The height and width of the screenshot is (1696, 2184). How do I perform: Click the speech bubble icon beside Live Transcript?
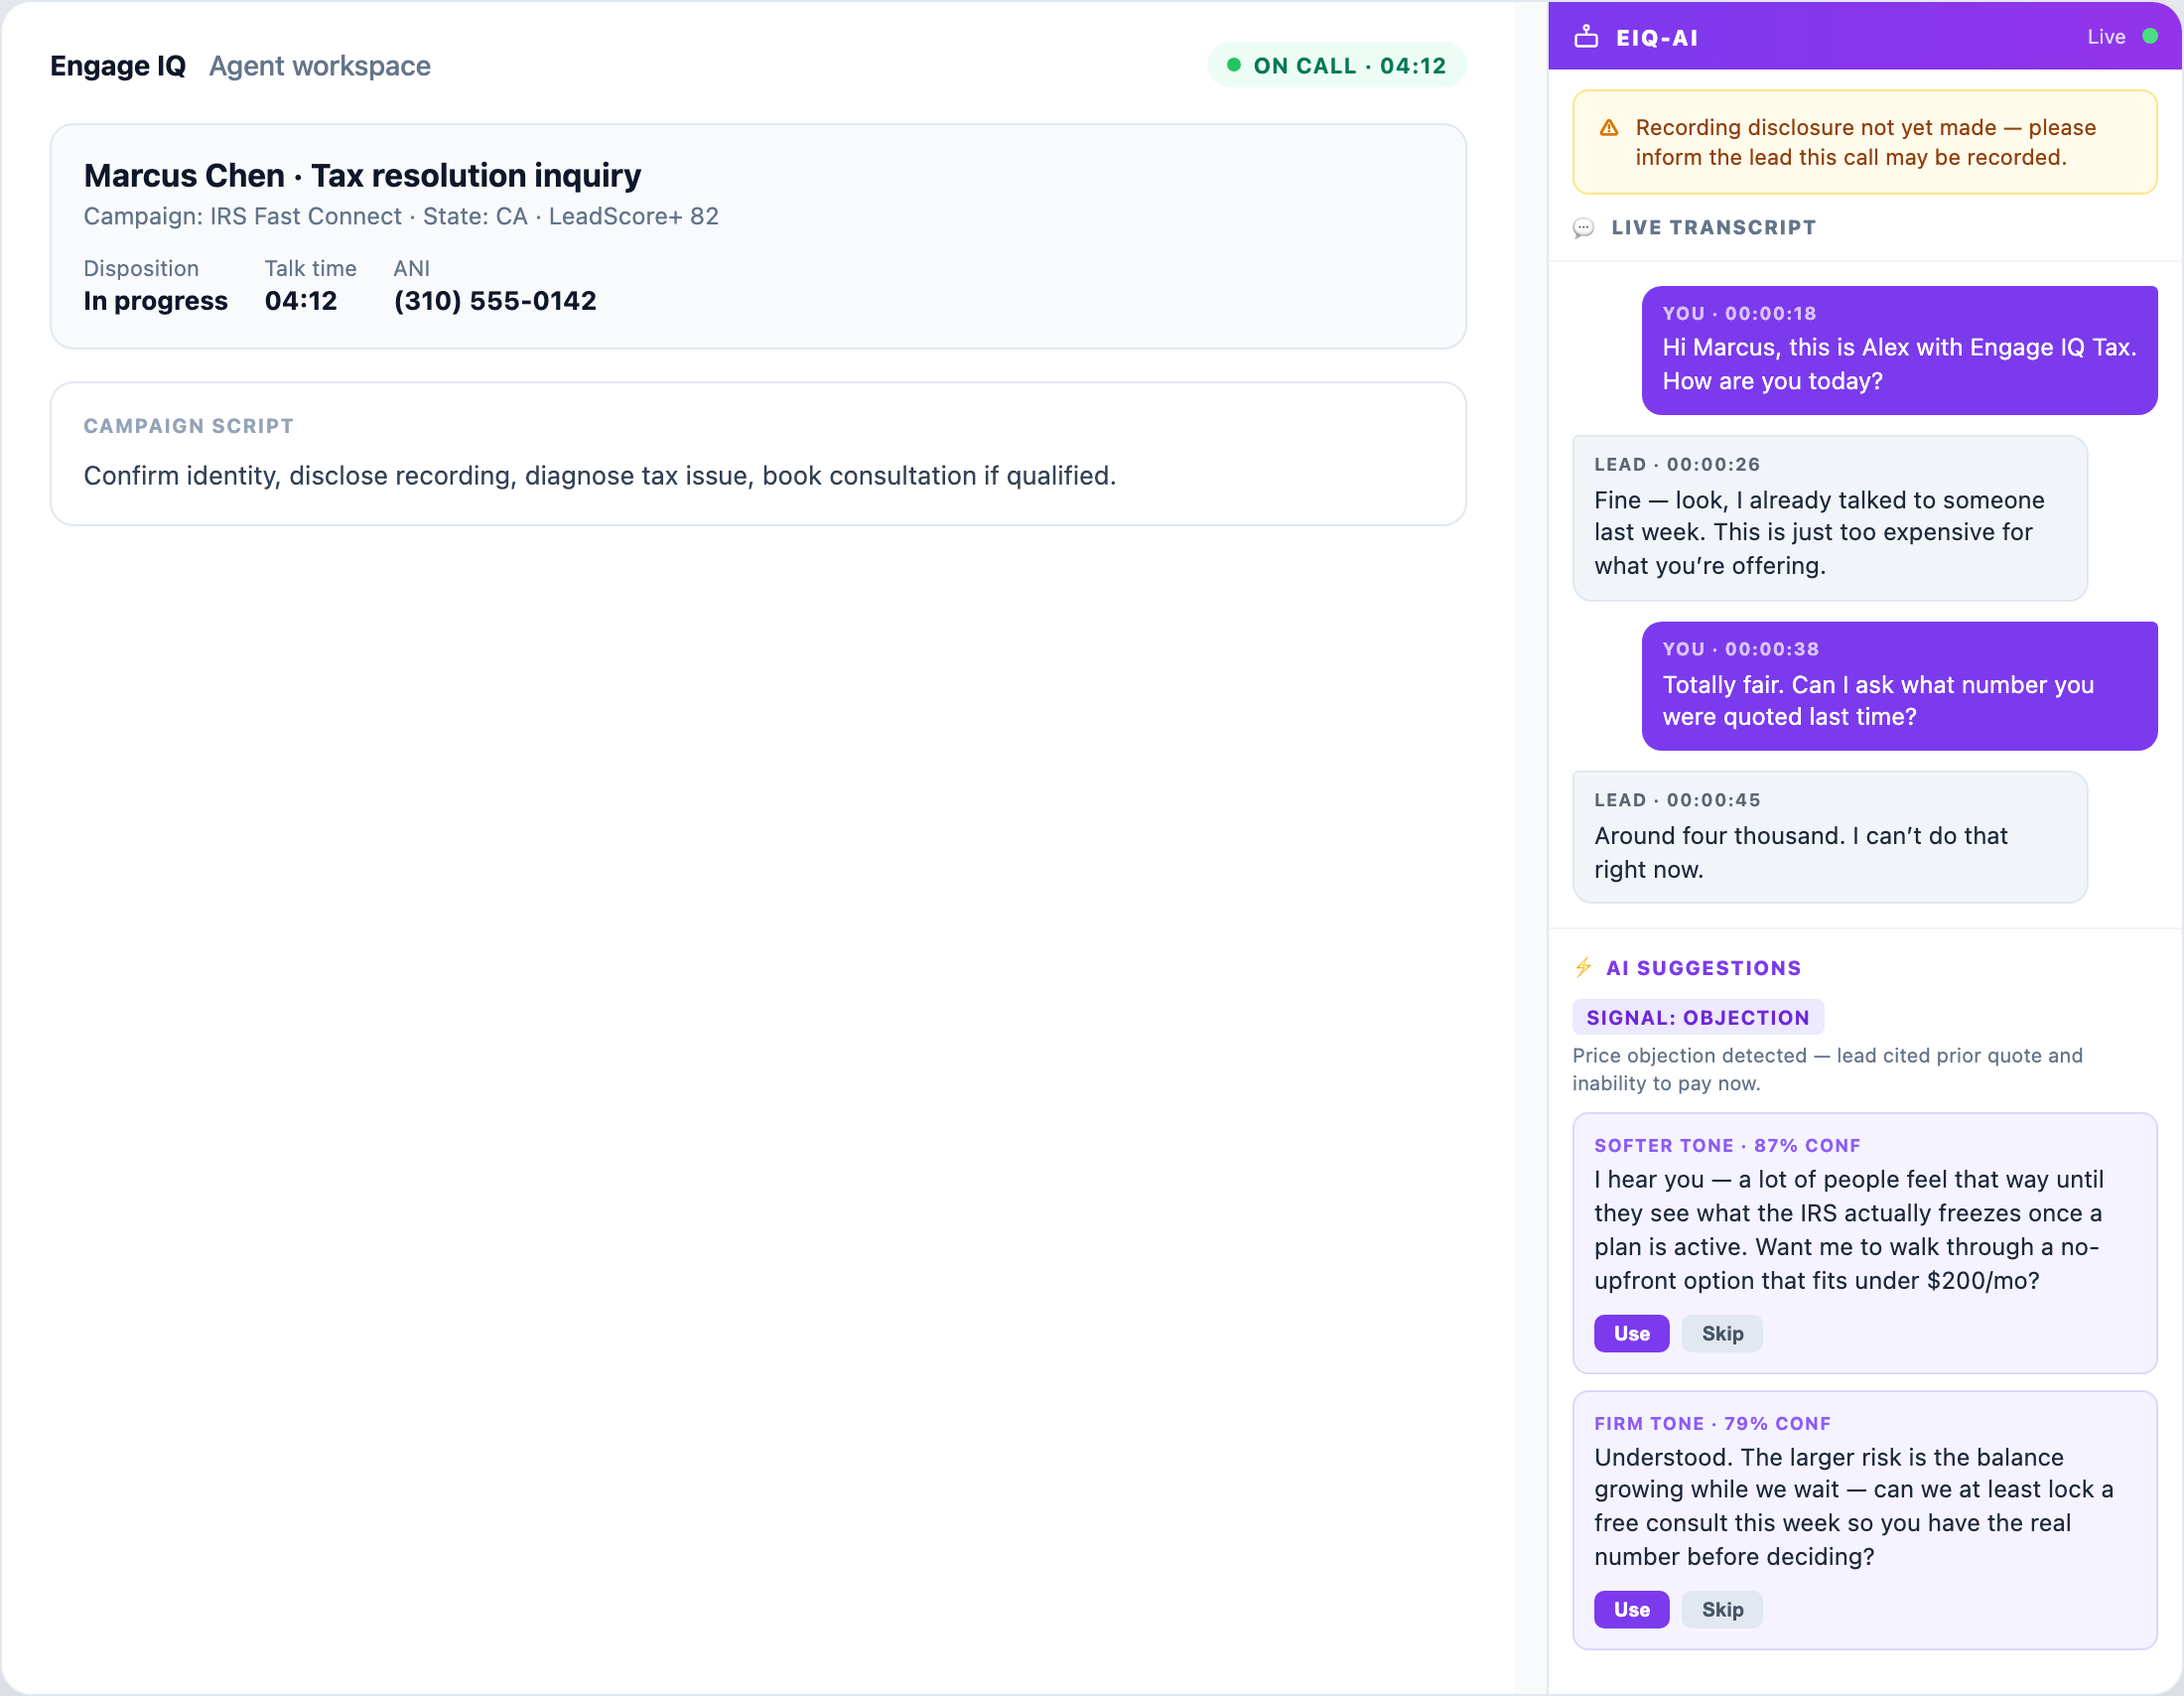(1584, 228)
